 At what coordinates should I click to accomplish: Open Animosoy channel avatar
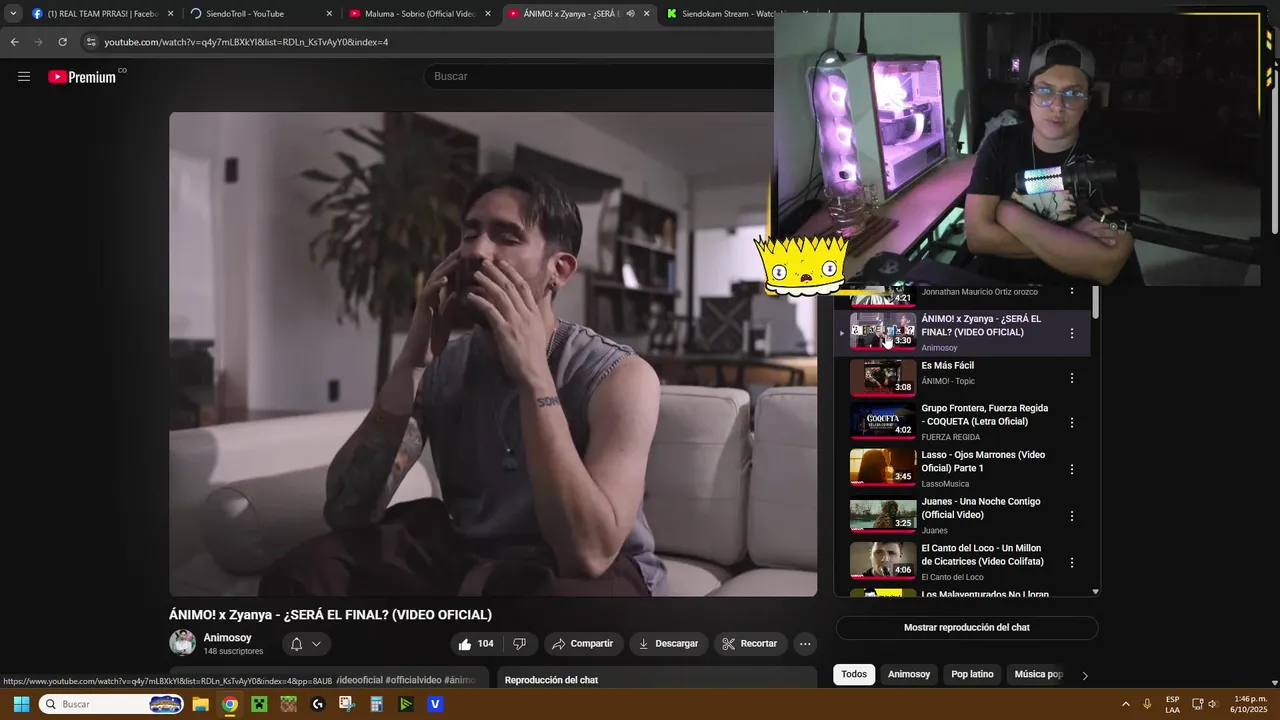[182, 643]
